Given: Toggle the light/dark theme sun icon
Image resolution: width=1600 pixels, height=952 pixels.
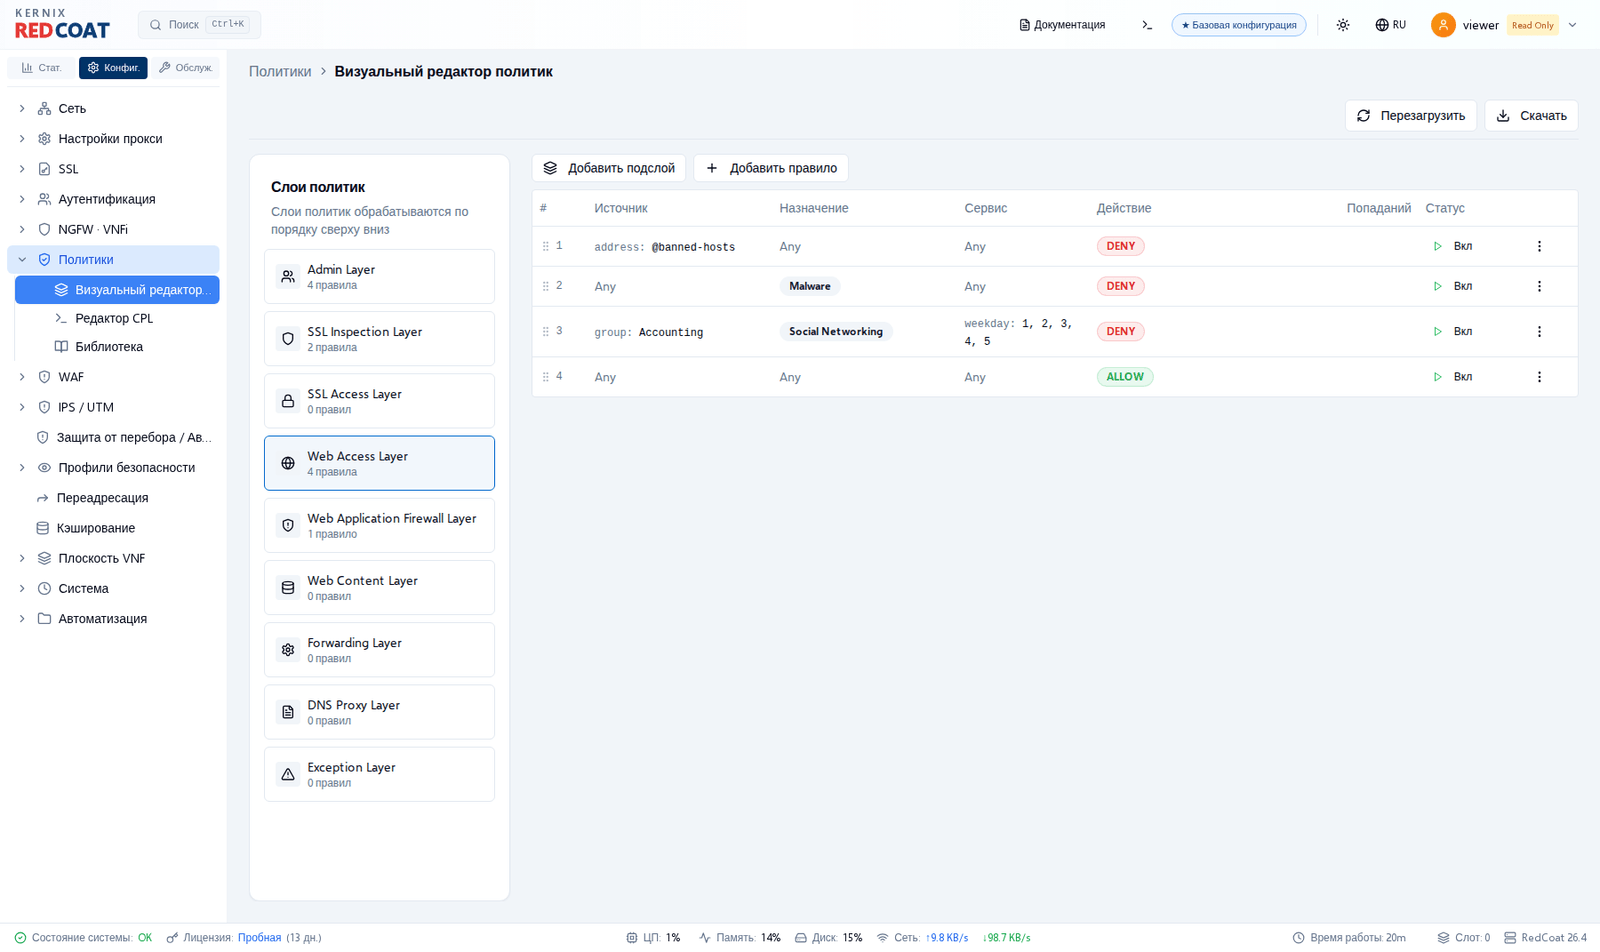Looking at the screenshot, I should coord(1343,25).
